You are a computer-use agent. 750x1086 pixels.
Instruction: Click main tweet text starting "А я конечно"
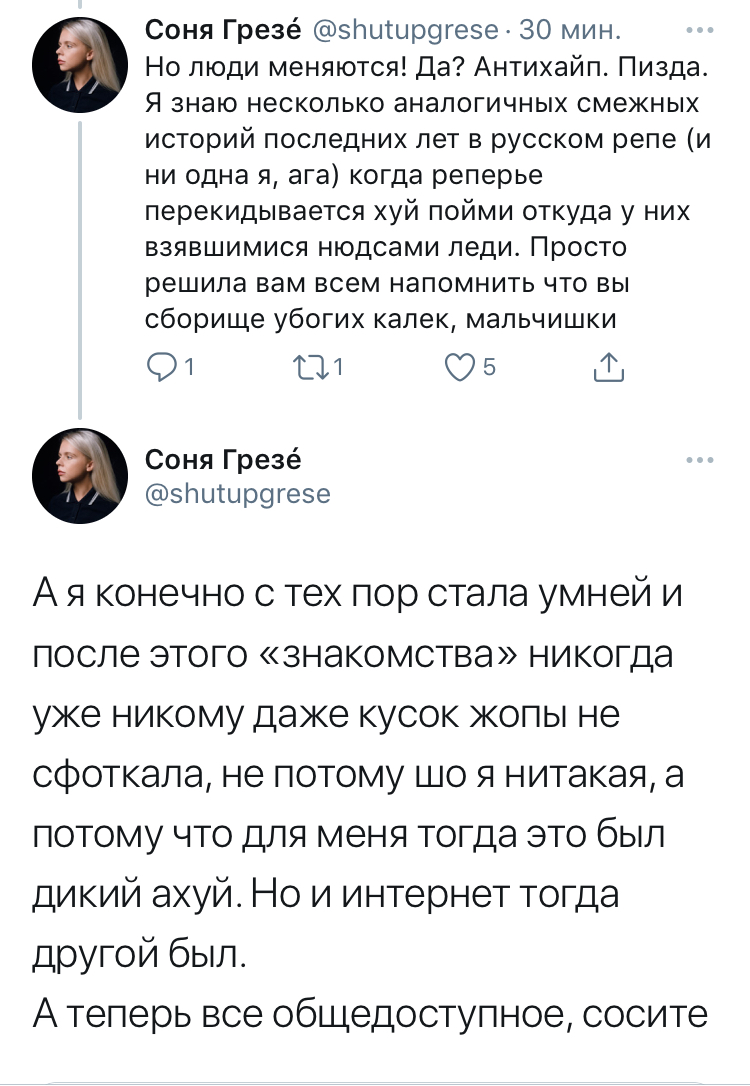(368, 601)
